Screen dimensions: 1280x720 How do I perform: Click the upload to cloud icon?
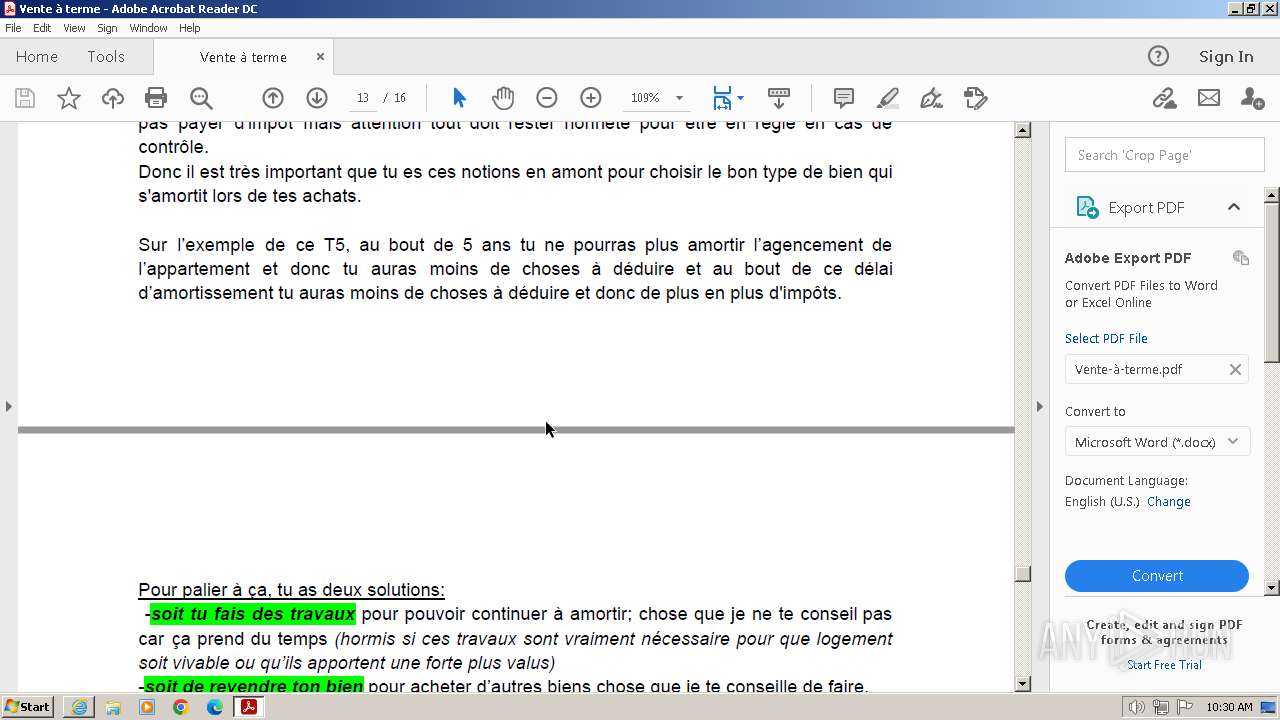point(113,98)
